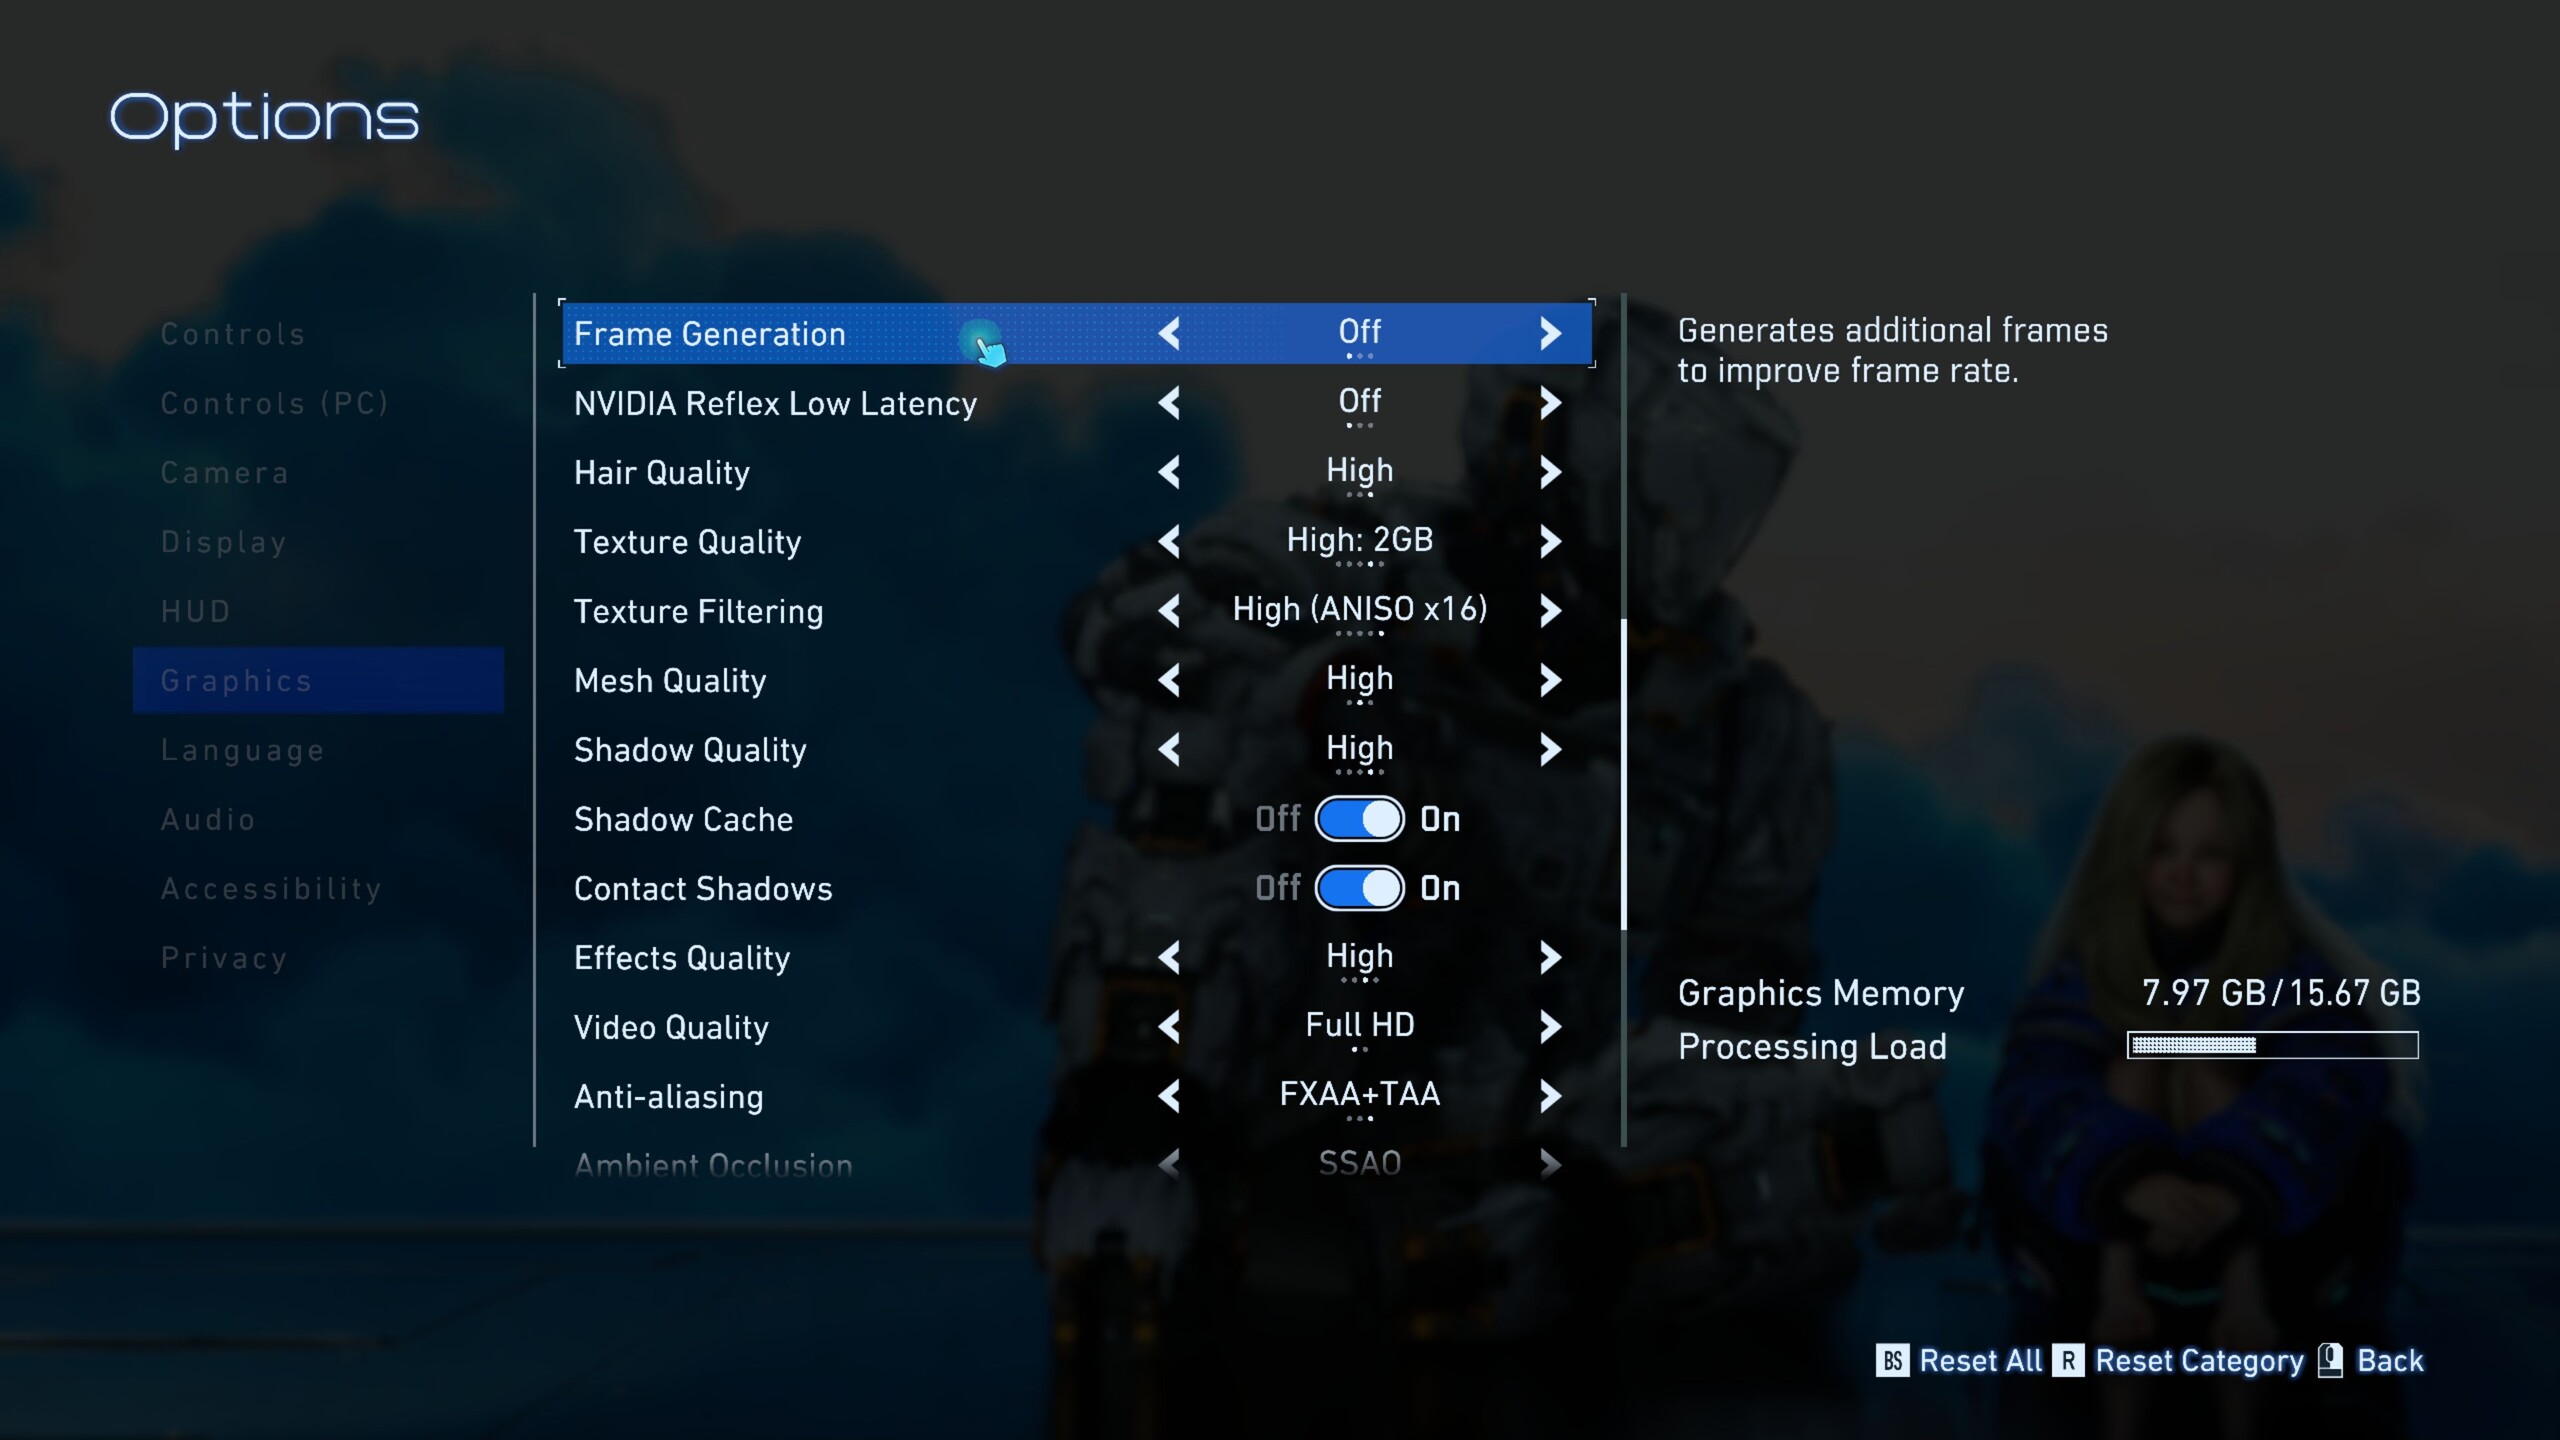Viewport: 2560px width, 1440px height.
Task: Switch to the Audio options category
Action: point(209,819)
